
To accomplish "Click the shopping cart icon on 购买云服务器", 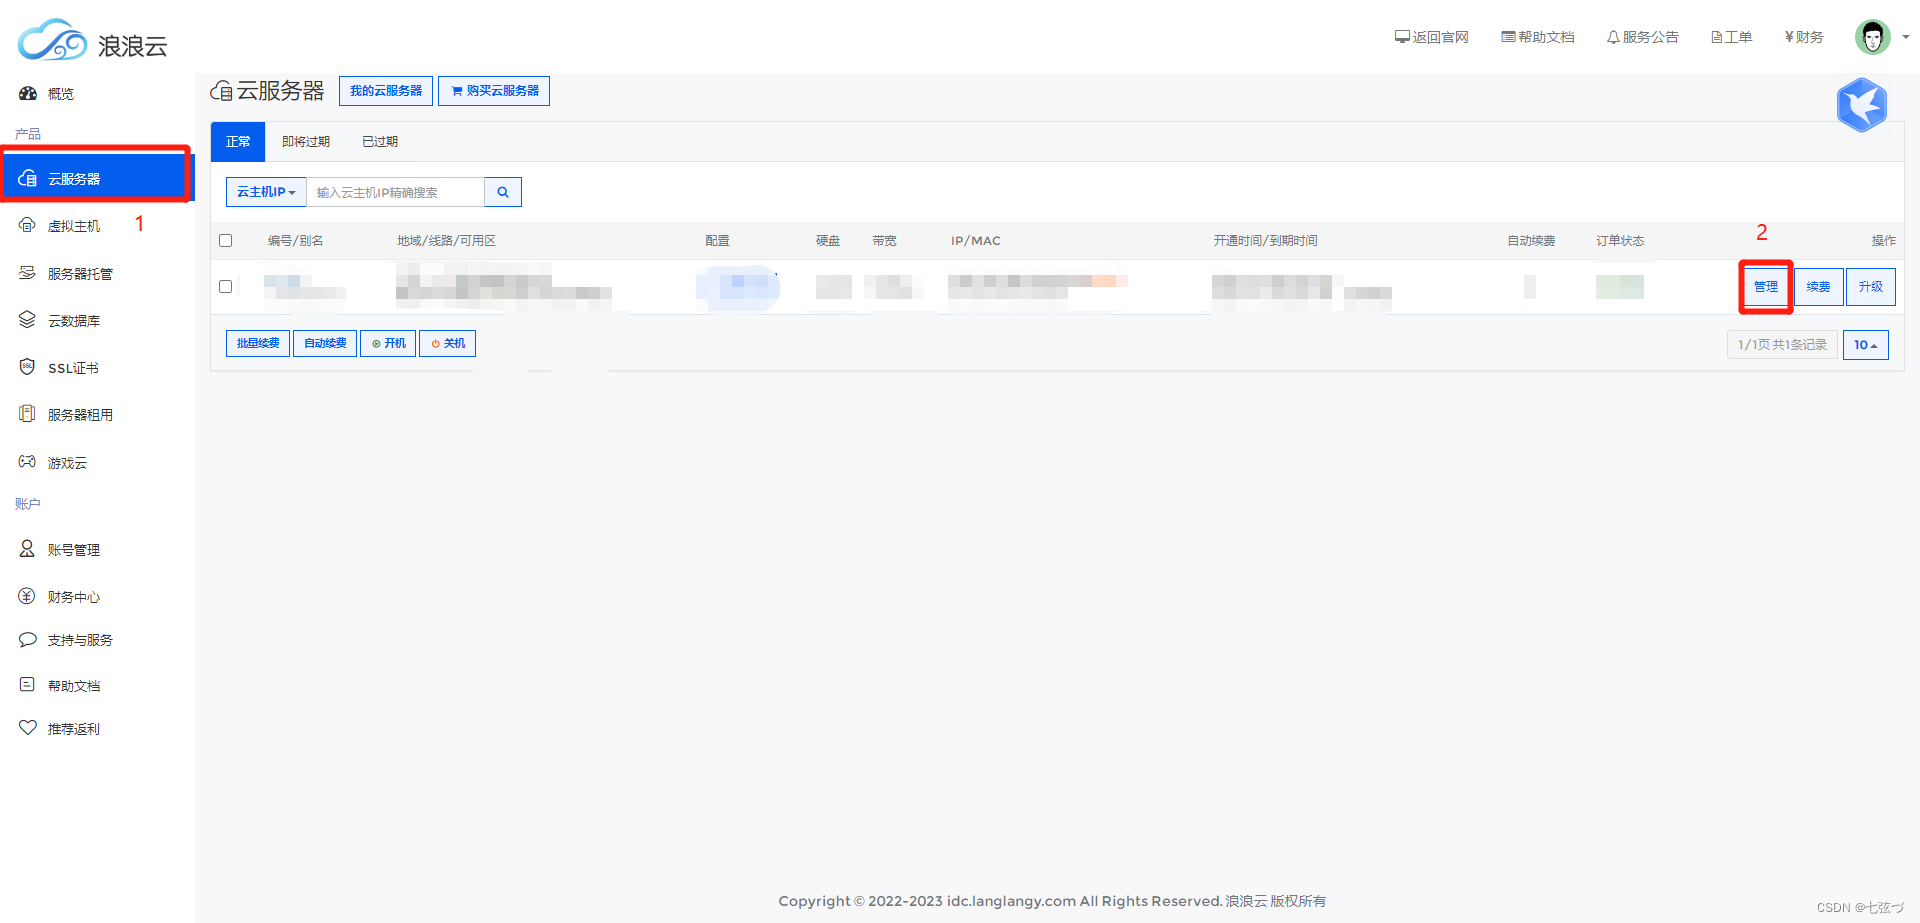I will click(x=457, y=91).
